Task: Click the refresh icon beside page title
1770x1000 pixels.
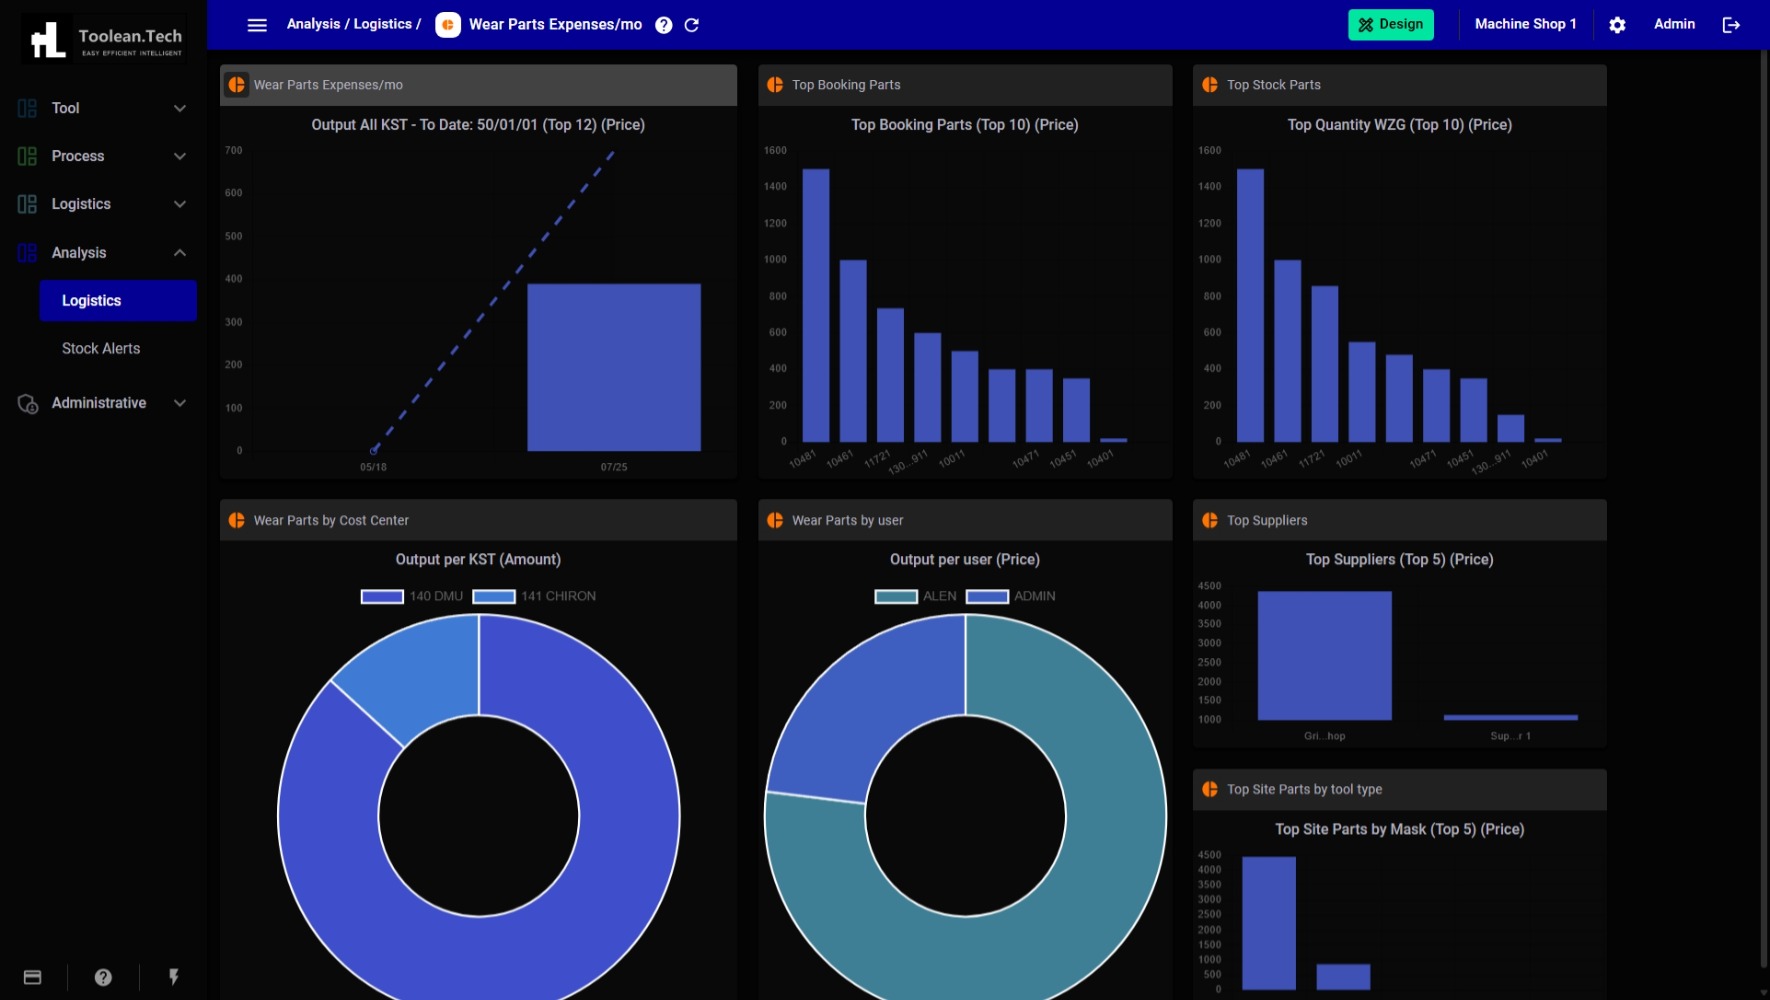Action: click(x=692, y=25)
